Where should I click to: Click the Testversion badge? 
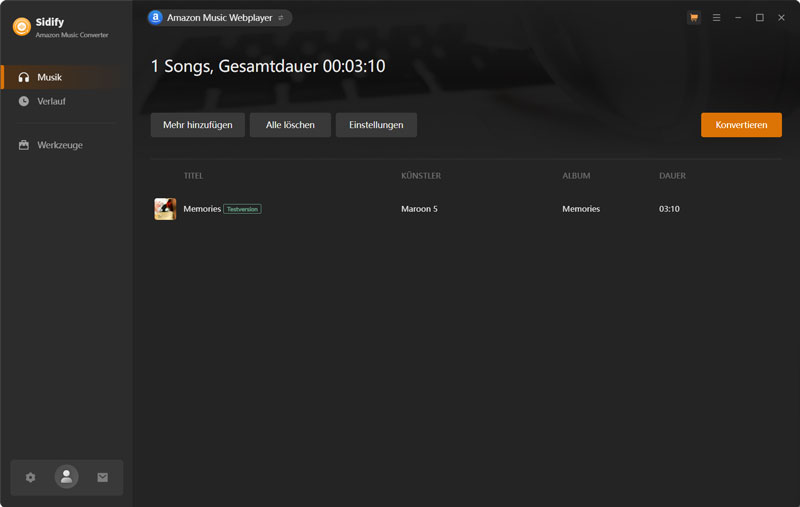tap(242, 209)
